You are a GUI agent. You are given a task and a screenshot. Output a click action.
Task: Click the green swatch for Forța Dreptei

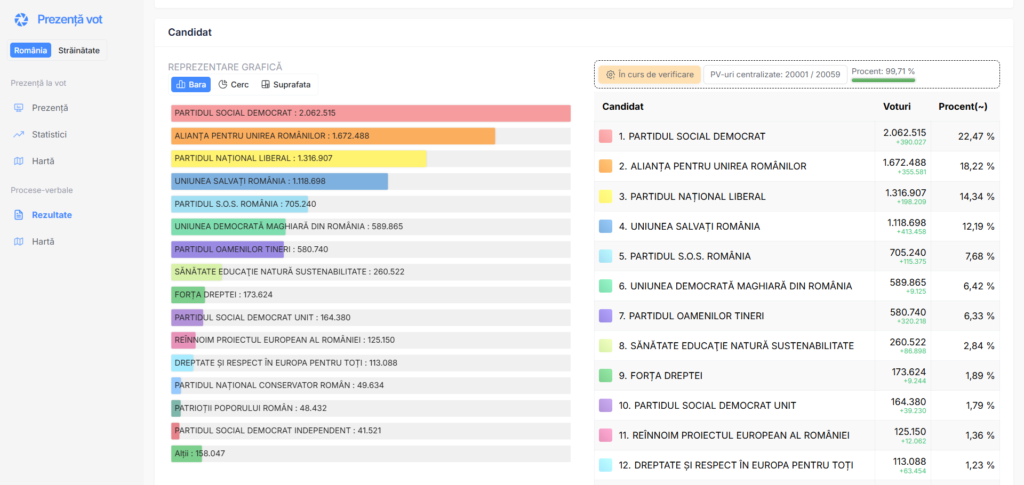point(605,375)
